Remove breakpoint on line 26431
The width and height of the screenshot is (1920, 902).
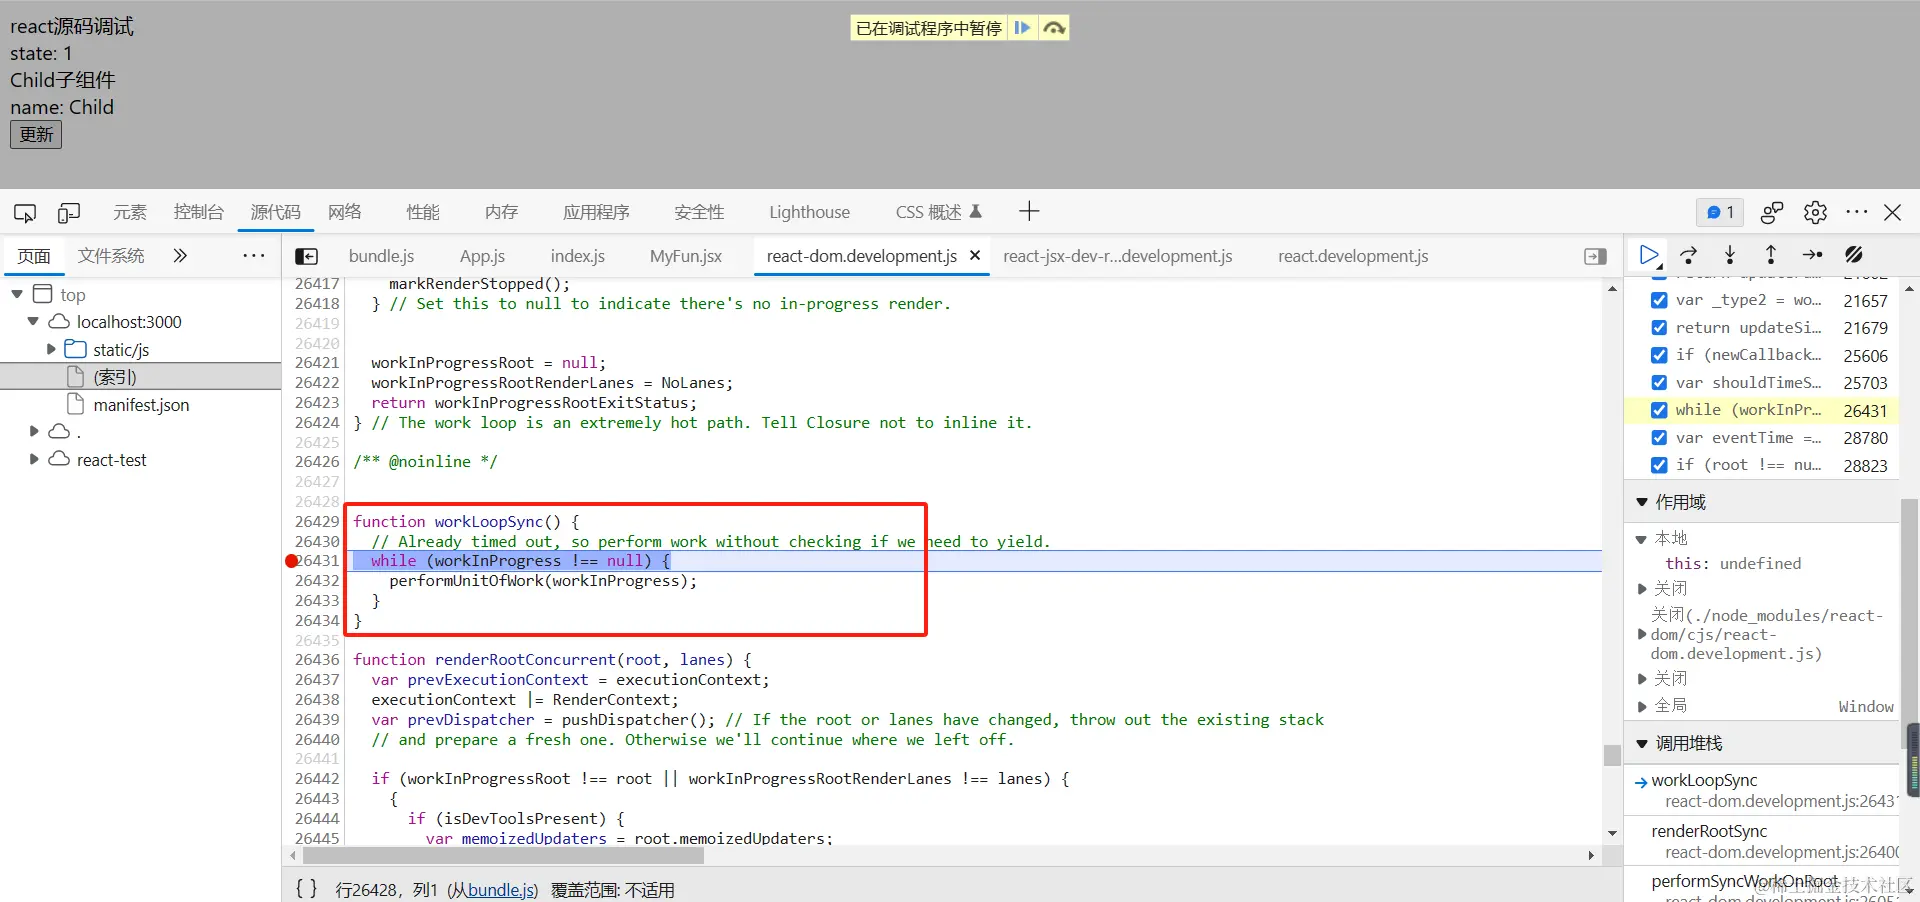click(x=292, y=561)
